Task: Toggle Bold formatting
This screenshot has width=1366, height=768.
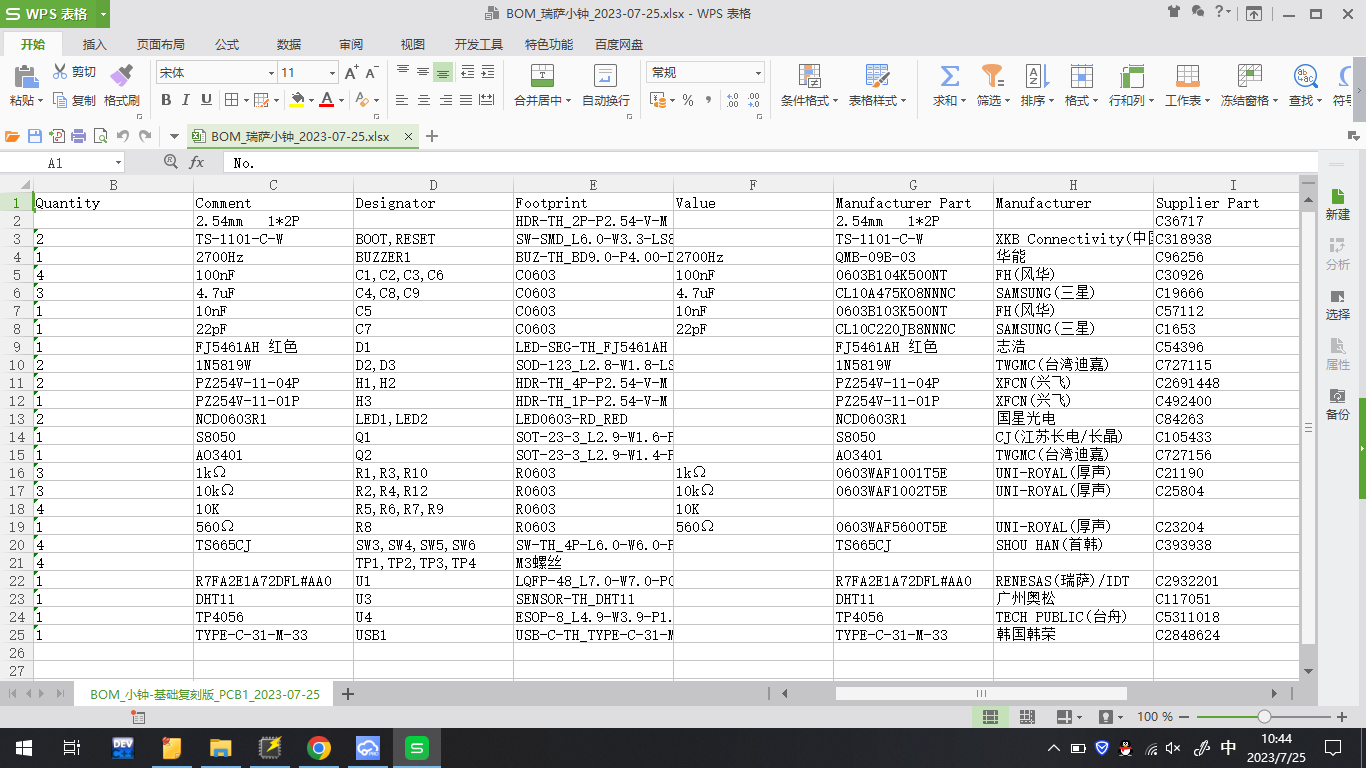Action: tap(166, 100)
